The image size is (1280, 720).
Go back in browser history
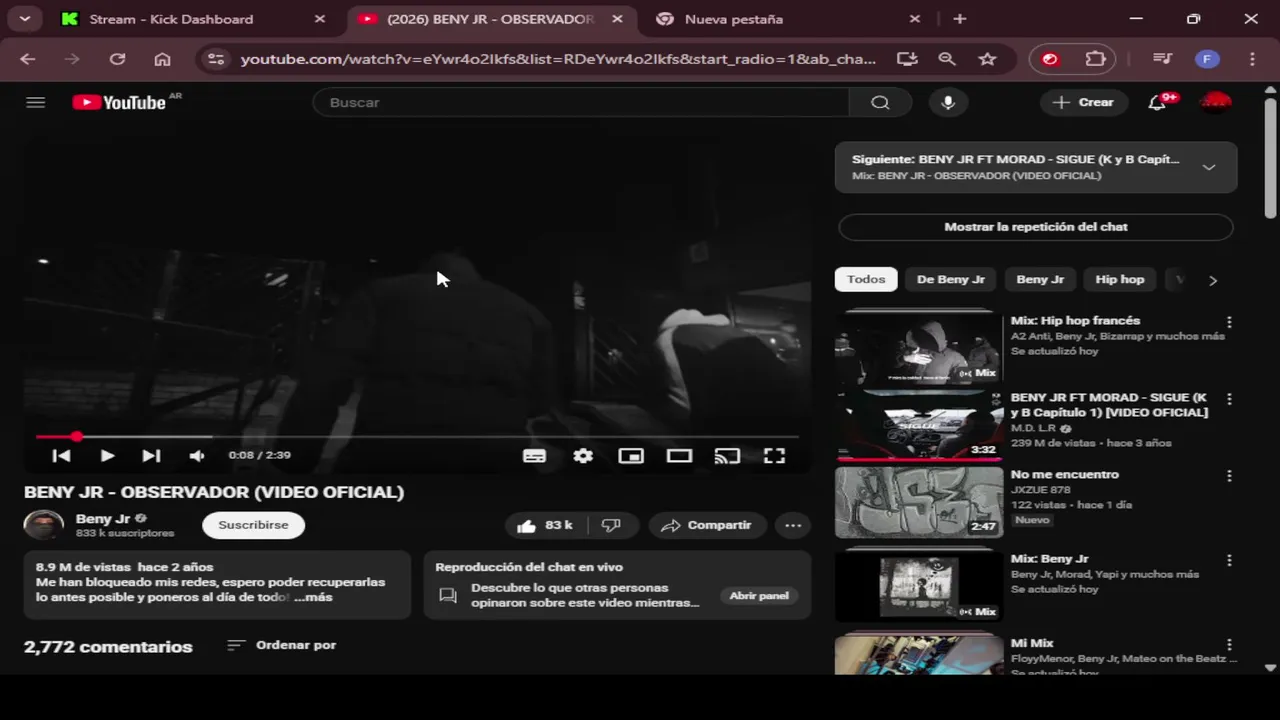point(28,59)
